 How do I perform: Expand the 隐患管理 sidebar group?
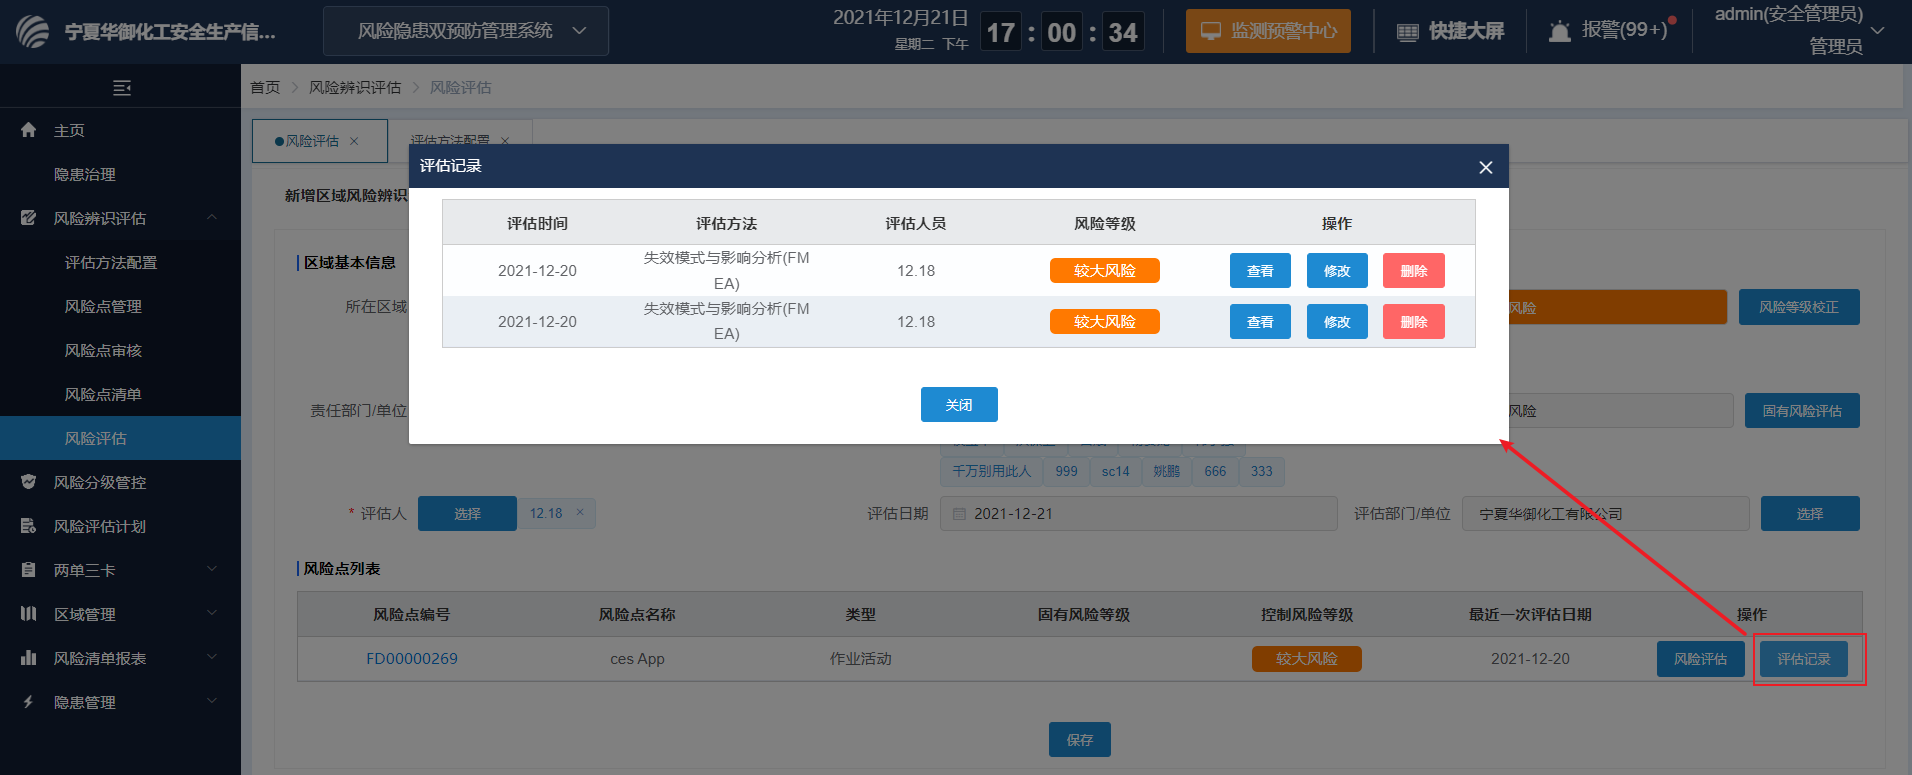[x=212, y=701]
